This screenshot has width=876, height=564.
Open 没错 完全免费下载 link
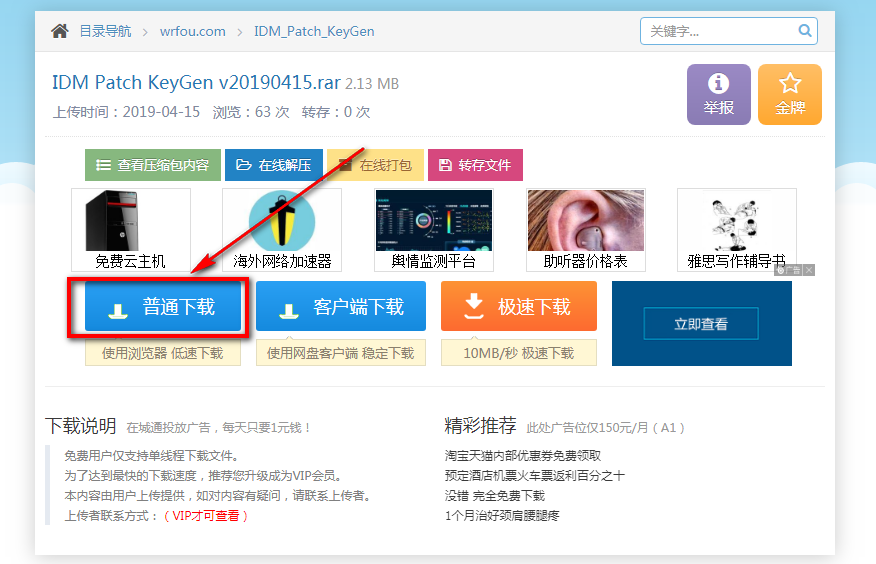coord(494,496)
